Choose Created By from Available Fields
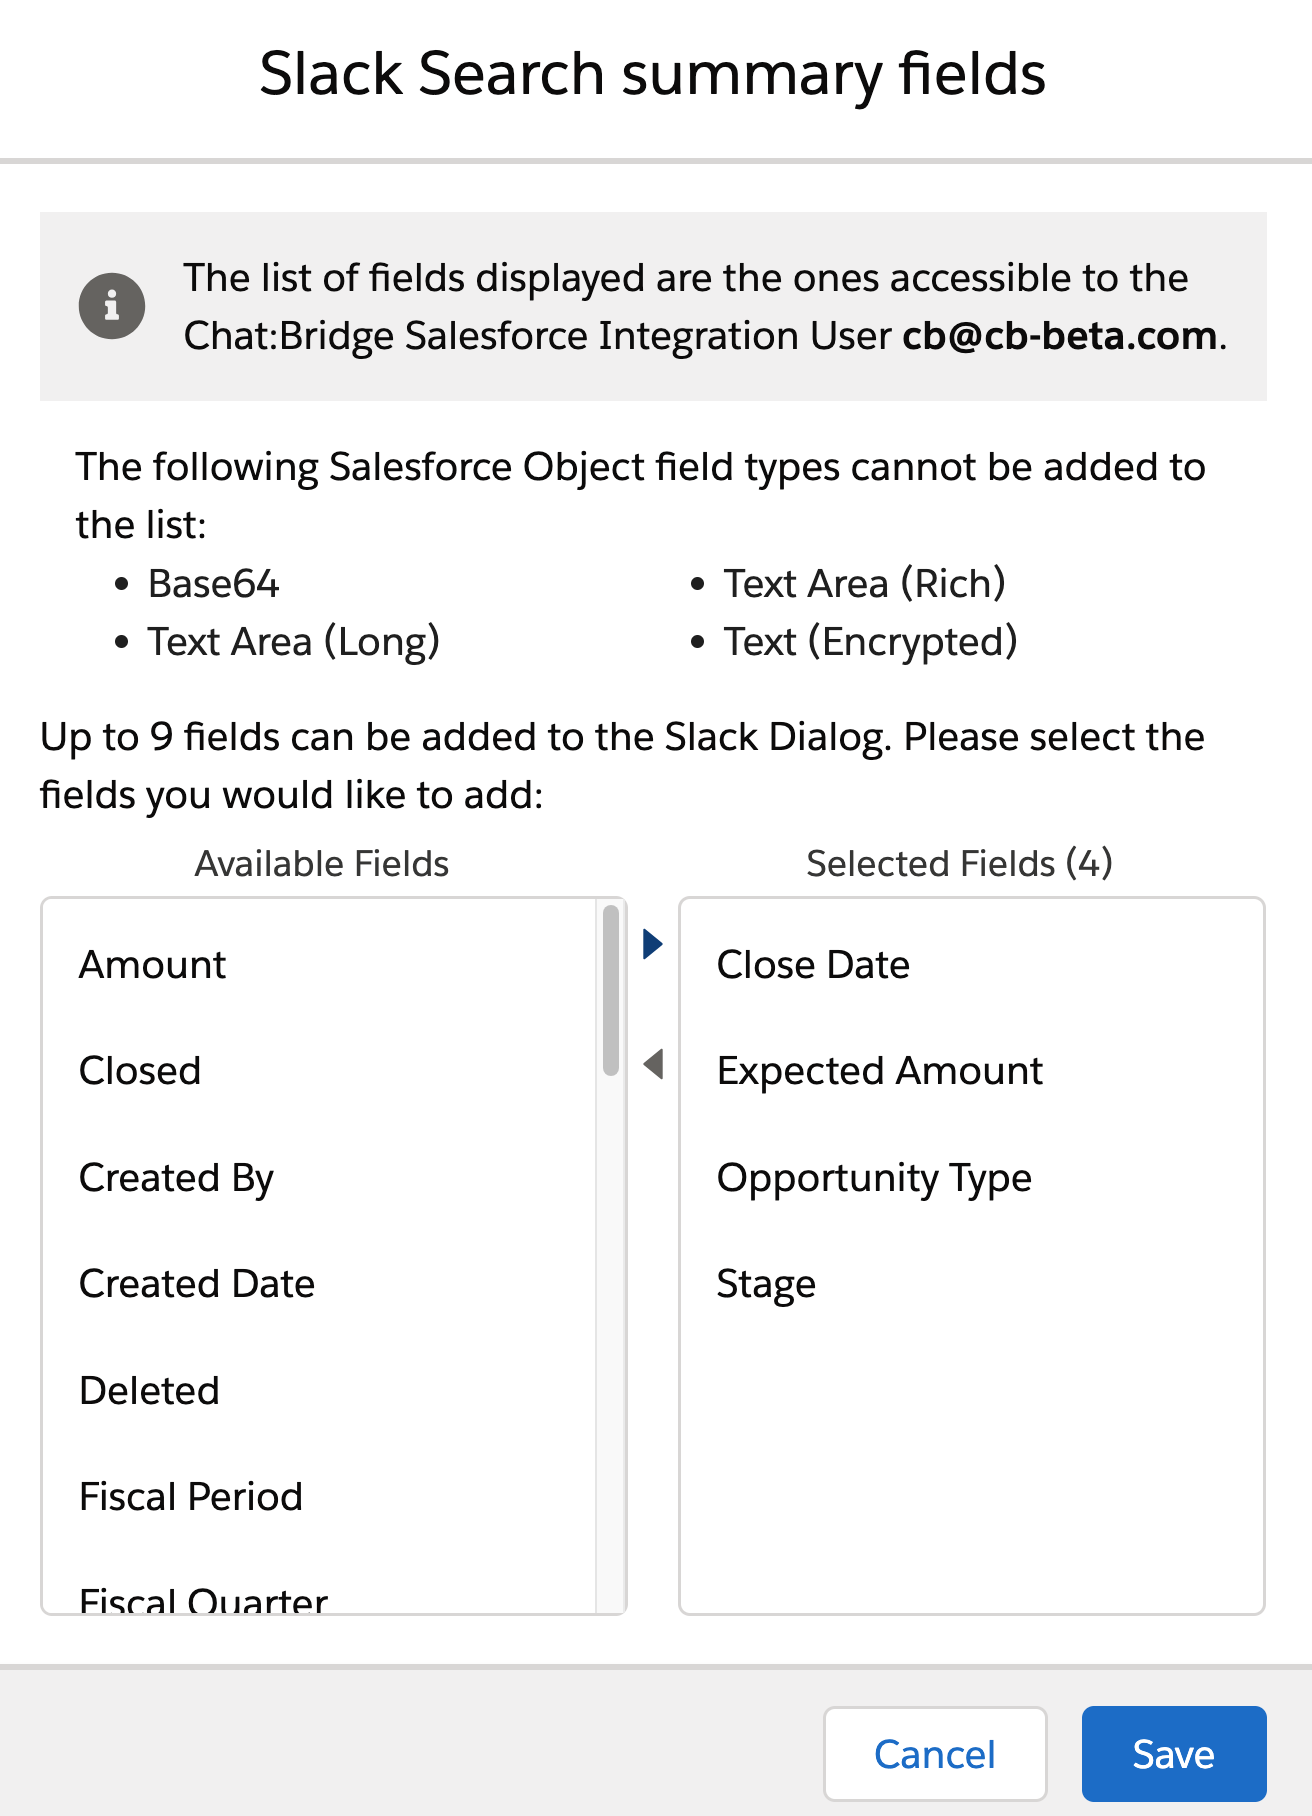Viewport: 1312px width, 1816px height. coord(176,1178)
